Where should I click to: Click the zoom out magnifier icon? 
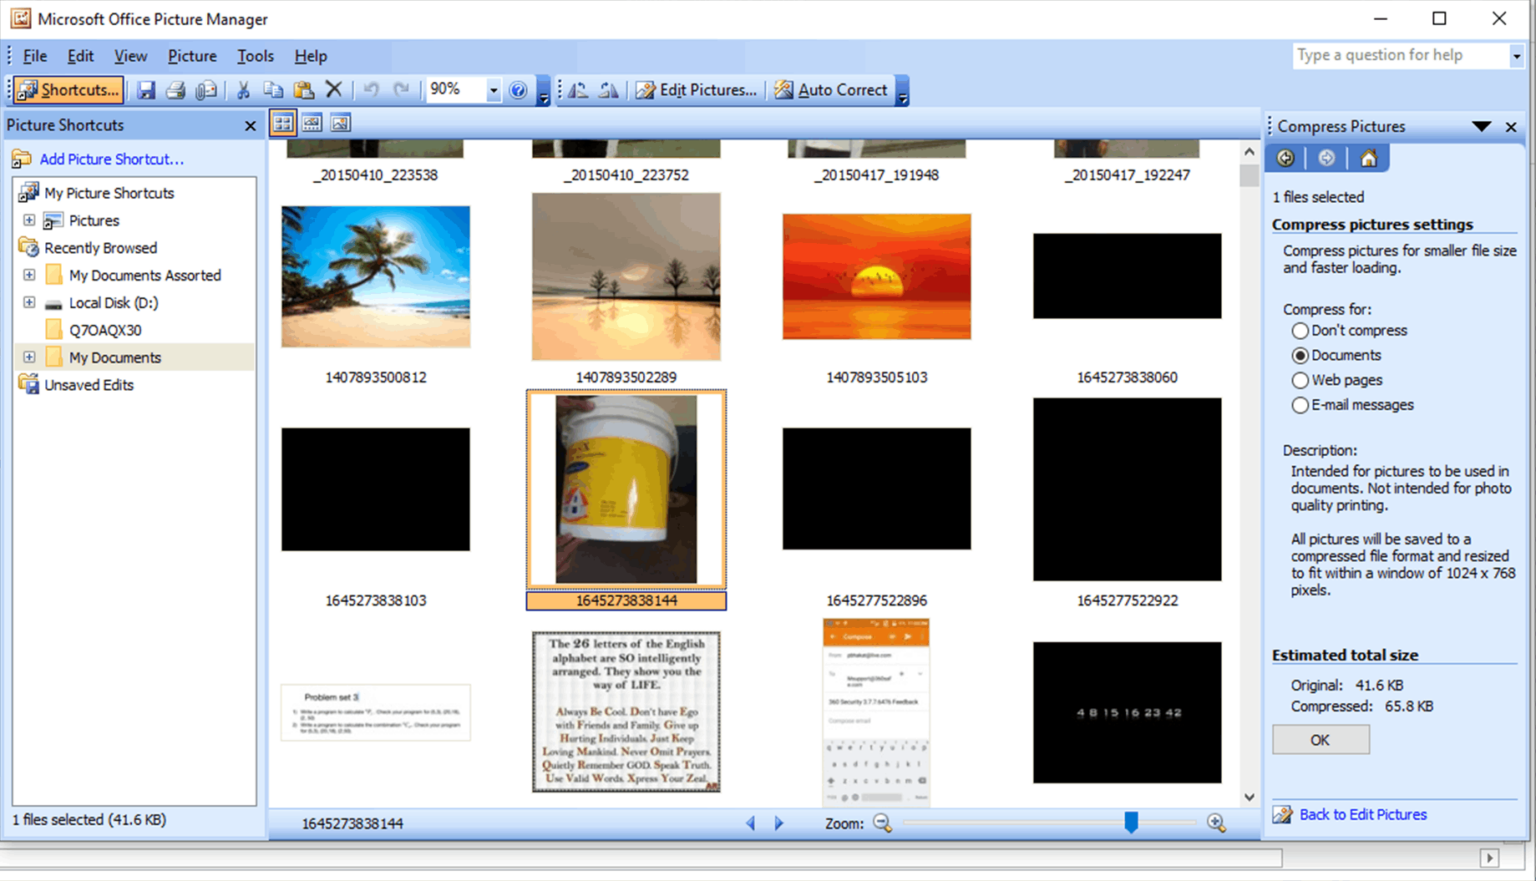(x=882, y=823)
